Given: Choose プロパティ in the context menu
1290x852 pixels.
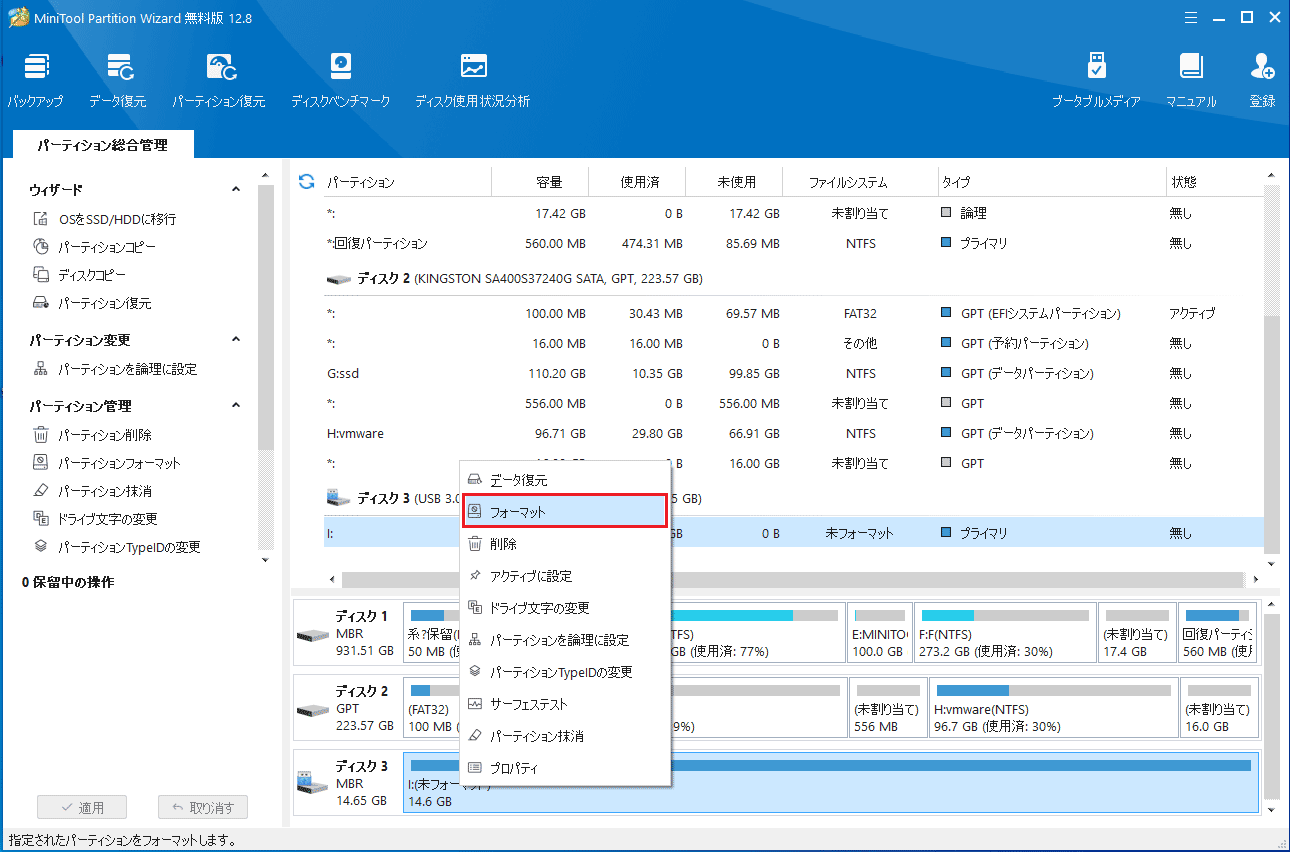Looking at the screenshot, I should (x=565, y=768).
